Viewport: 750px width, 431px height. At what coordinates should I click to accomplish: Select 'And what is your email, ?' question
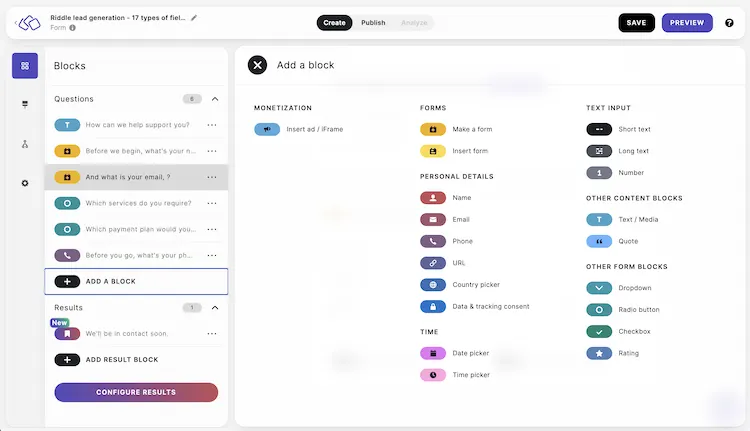point(136,177)
